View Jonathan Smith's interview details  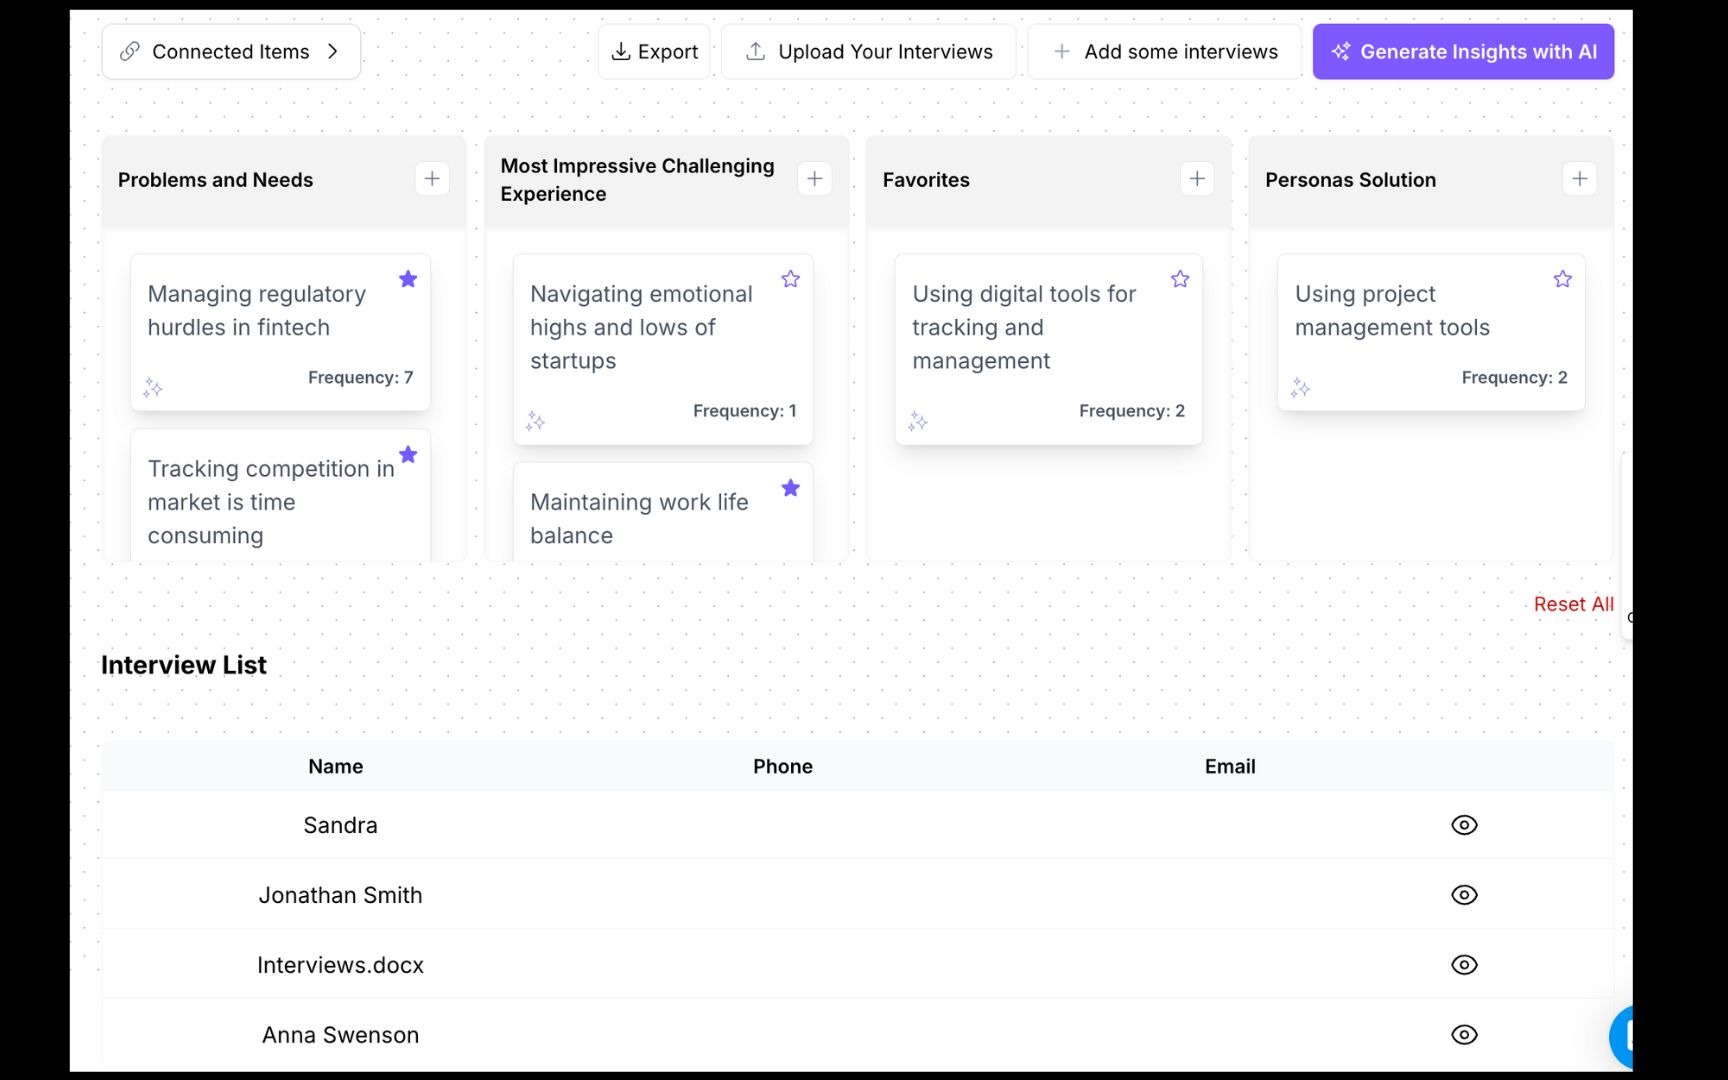[x=1464, y=895]
